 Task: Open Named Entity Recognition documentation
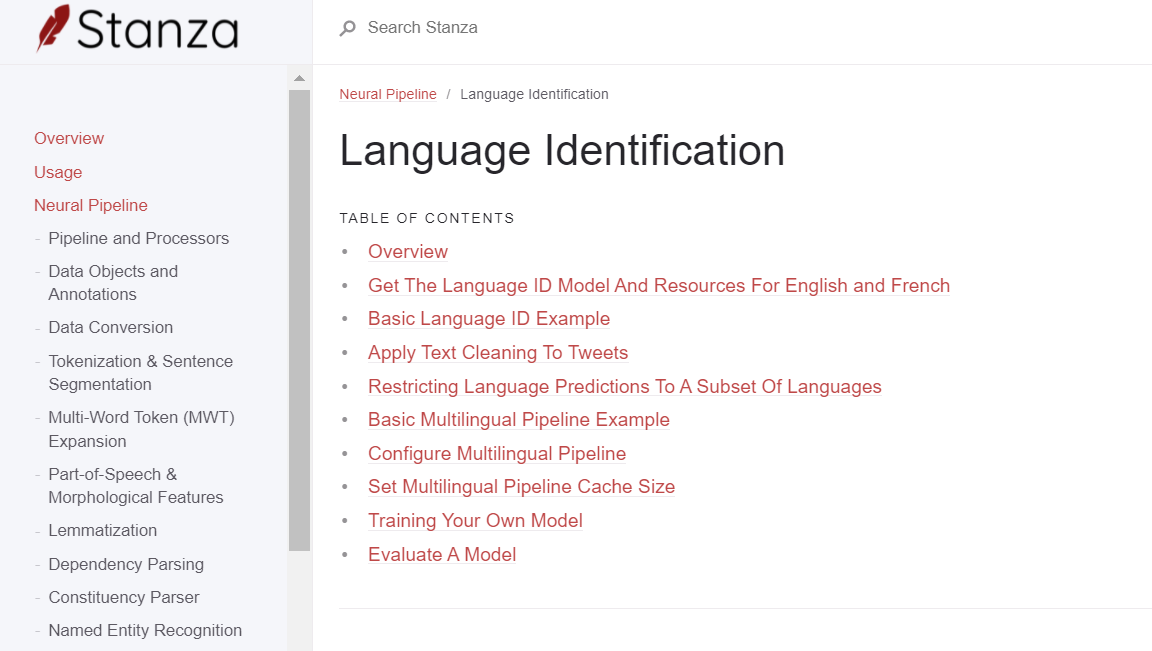click(145, 630)
